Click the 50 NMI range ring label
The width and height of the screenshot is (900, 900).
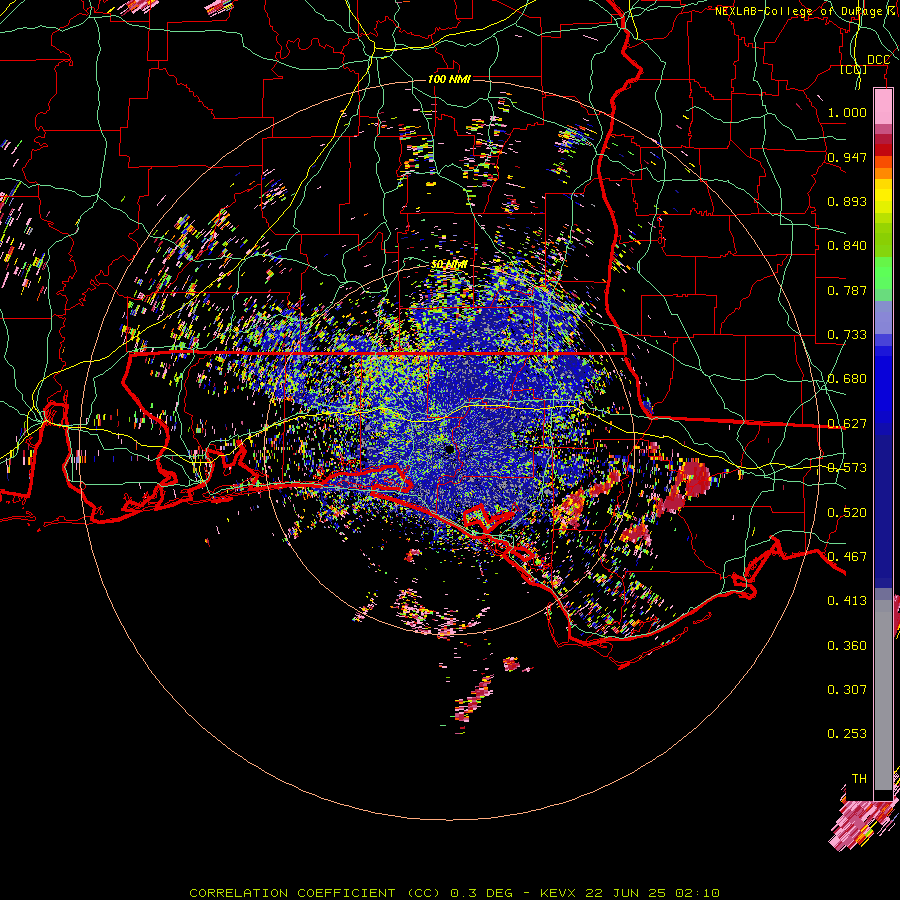(449, 265)
